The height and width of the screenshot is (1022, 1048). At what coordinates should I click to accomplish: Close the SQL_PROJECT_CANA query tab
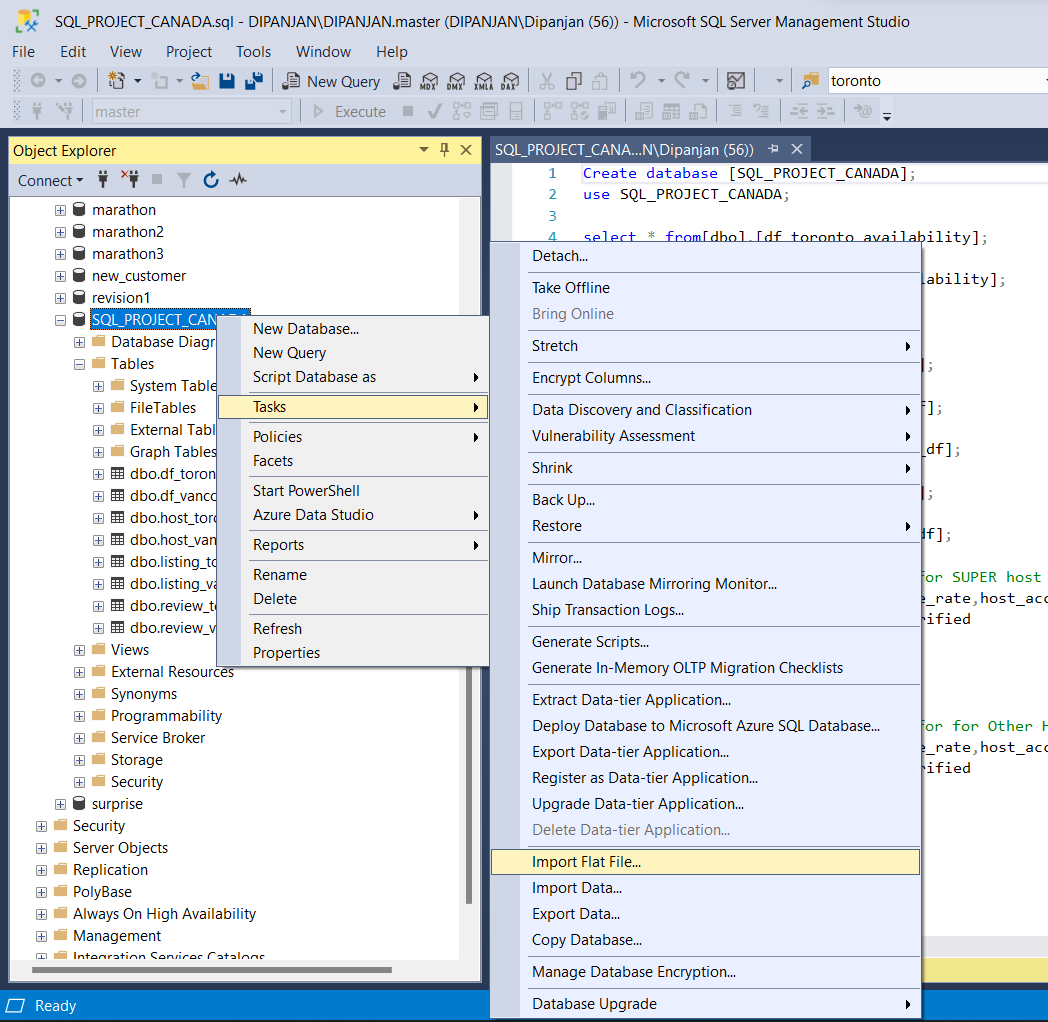pyautogui.click(x=797, y=149)
